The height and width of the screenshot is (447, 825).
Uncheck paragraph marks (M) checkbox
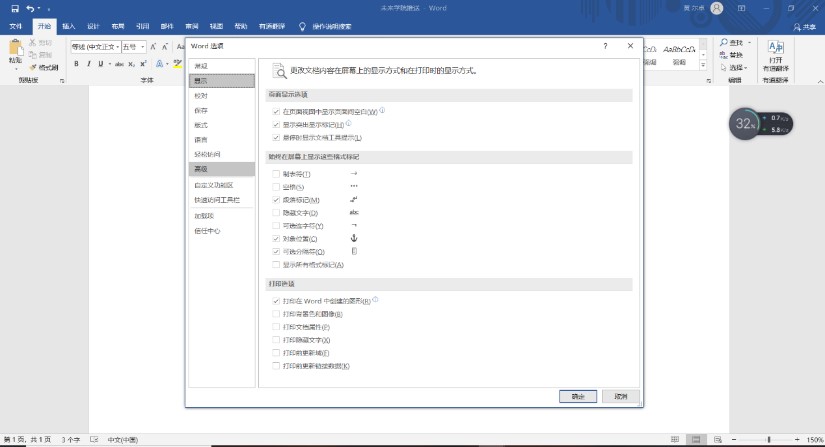(276, 200)
